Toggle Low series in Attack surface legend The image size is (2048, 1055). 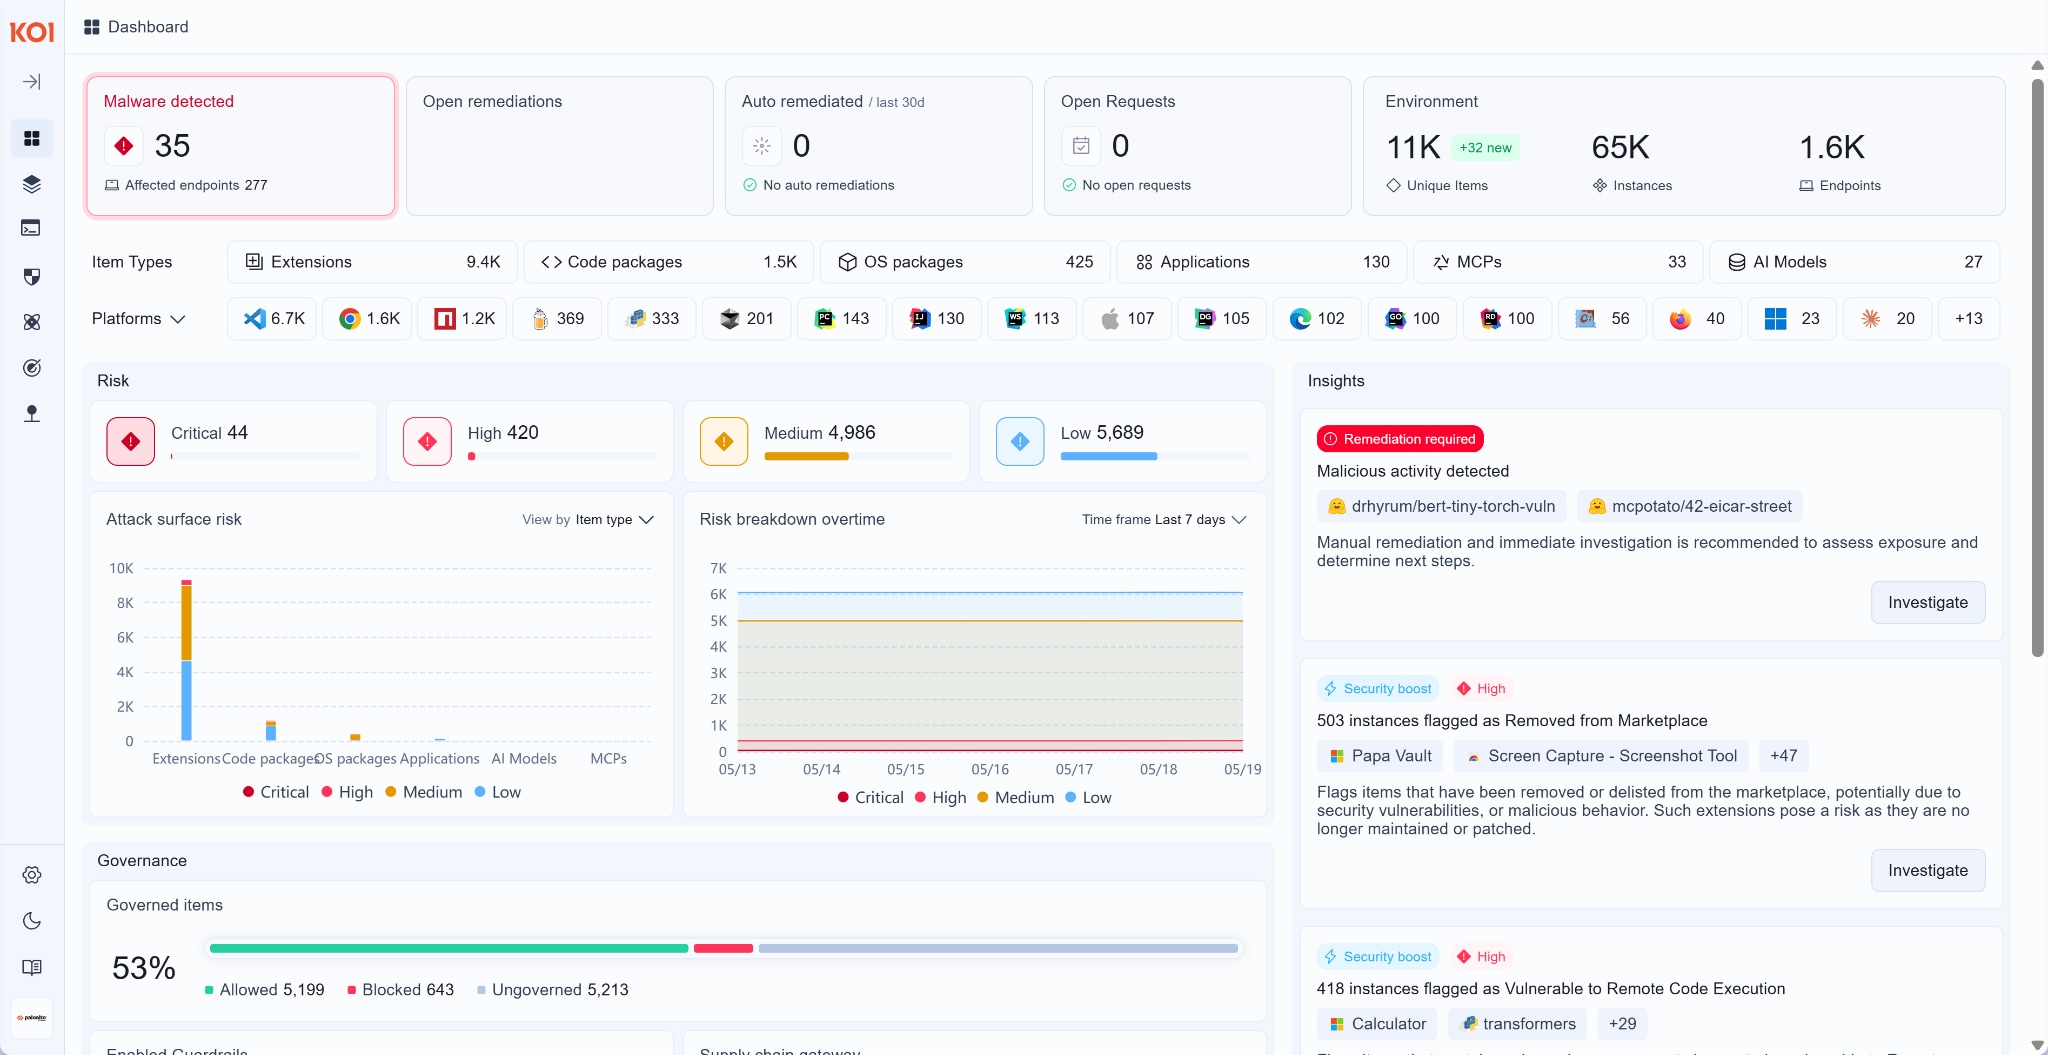498,792
